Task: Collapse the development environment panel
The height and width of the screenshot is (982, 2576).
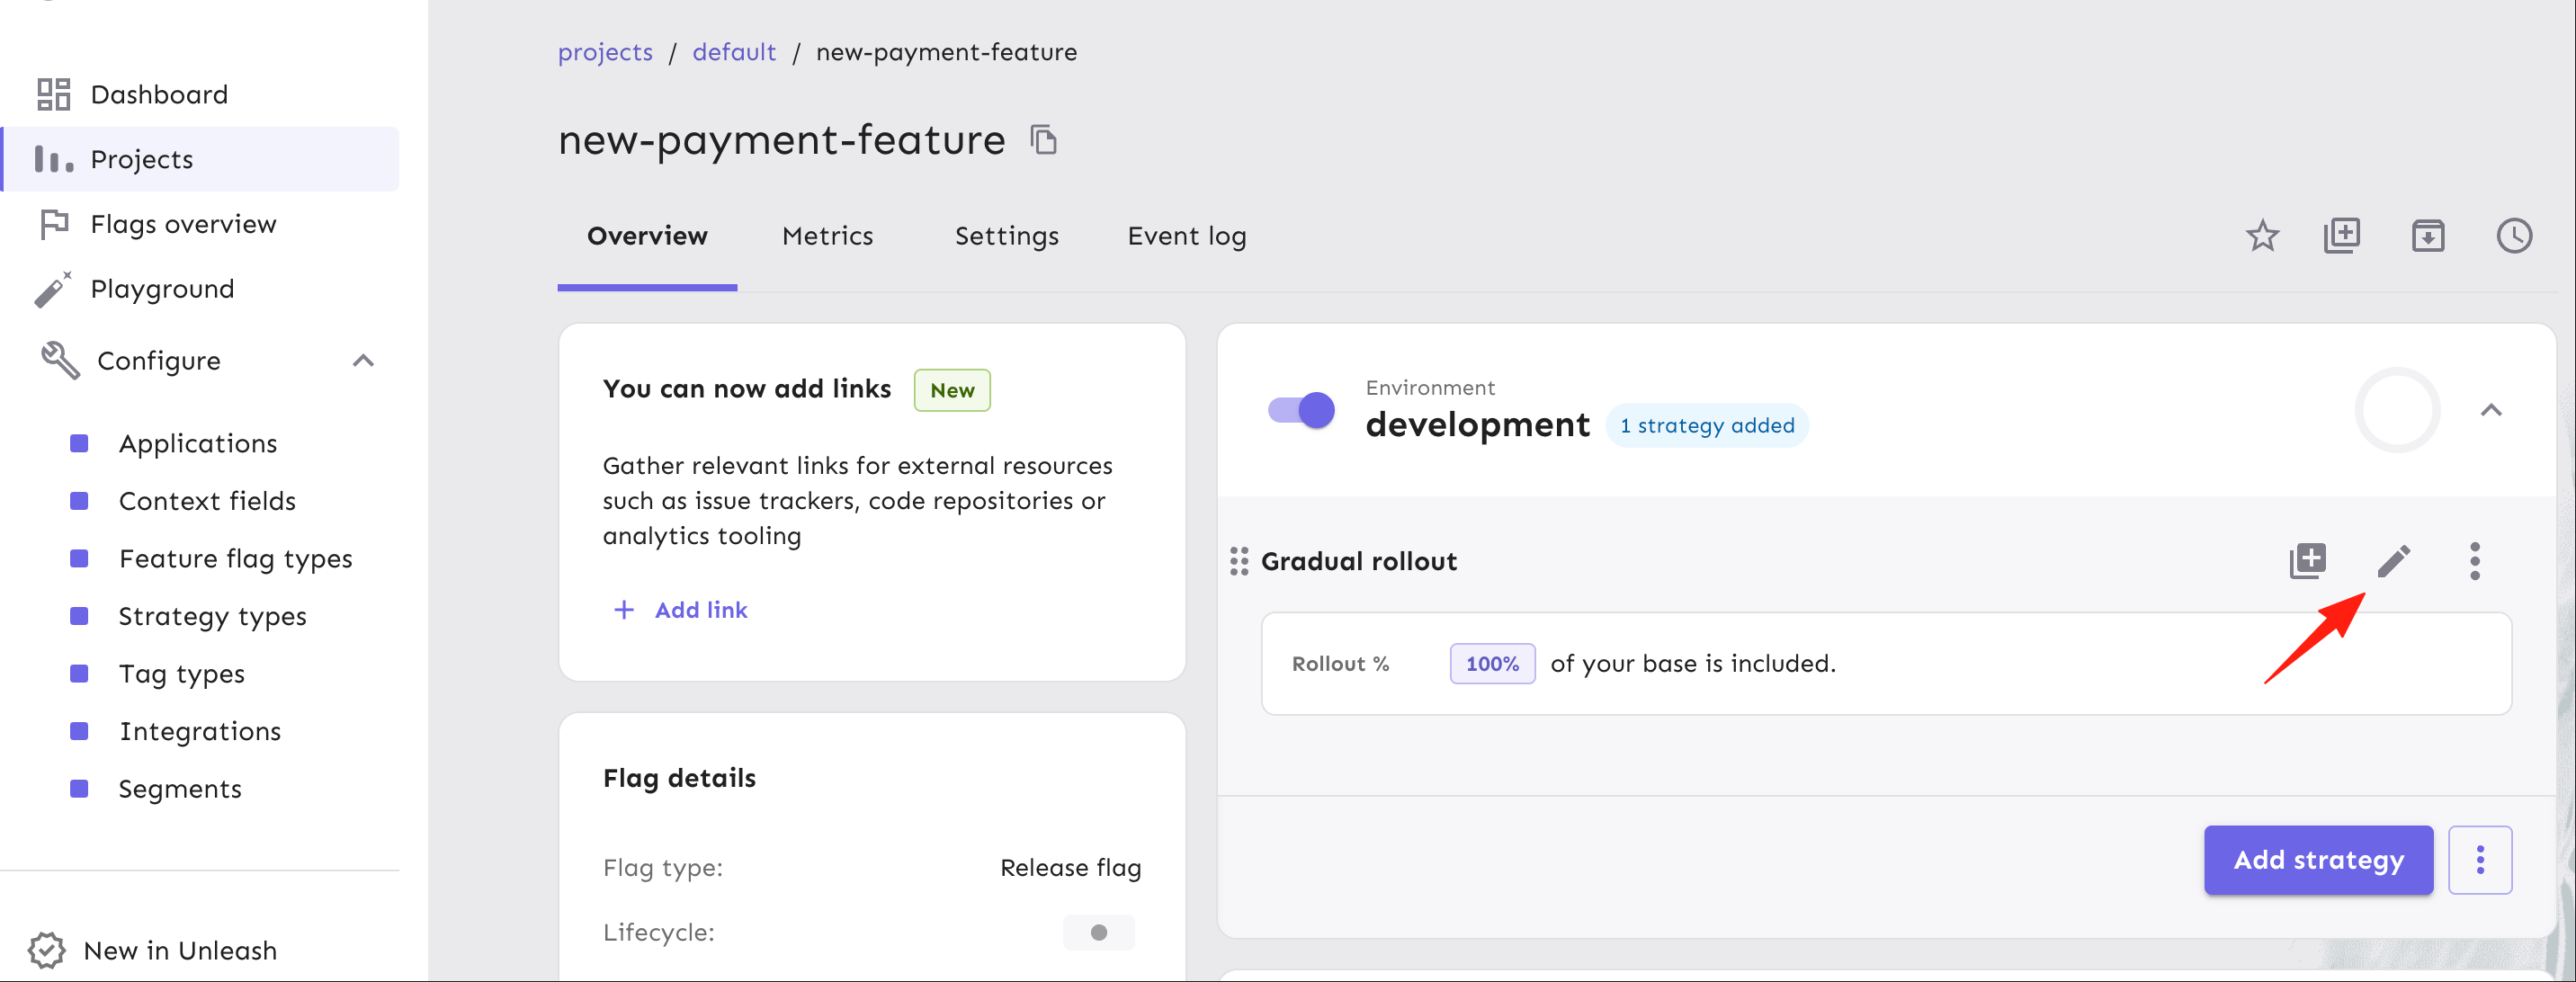Action: (x=2491, y=410)
